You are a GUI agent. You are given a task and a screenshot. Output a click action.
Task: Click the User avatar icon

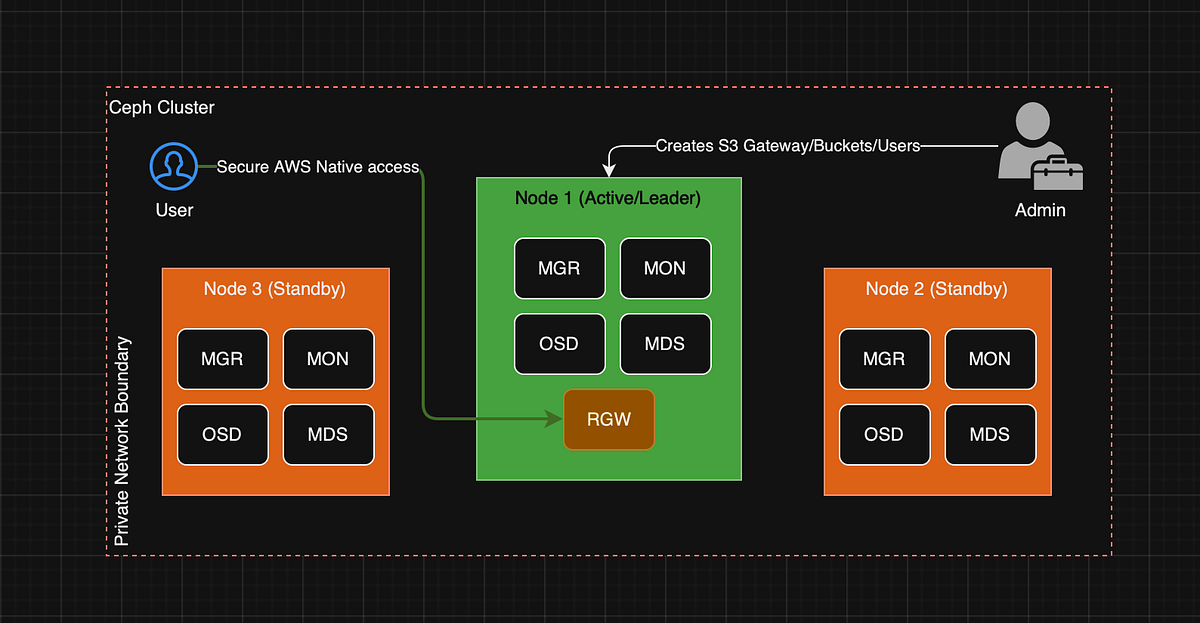click(172, 166)
